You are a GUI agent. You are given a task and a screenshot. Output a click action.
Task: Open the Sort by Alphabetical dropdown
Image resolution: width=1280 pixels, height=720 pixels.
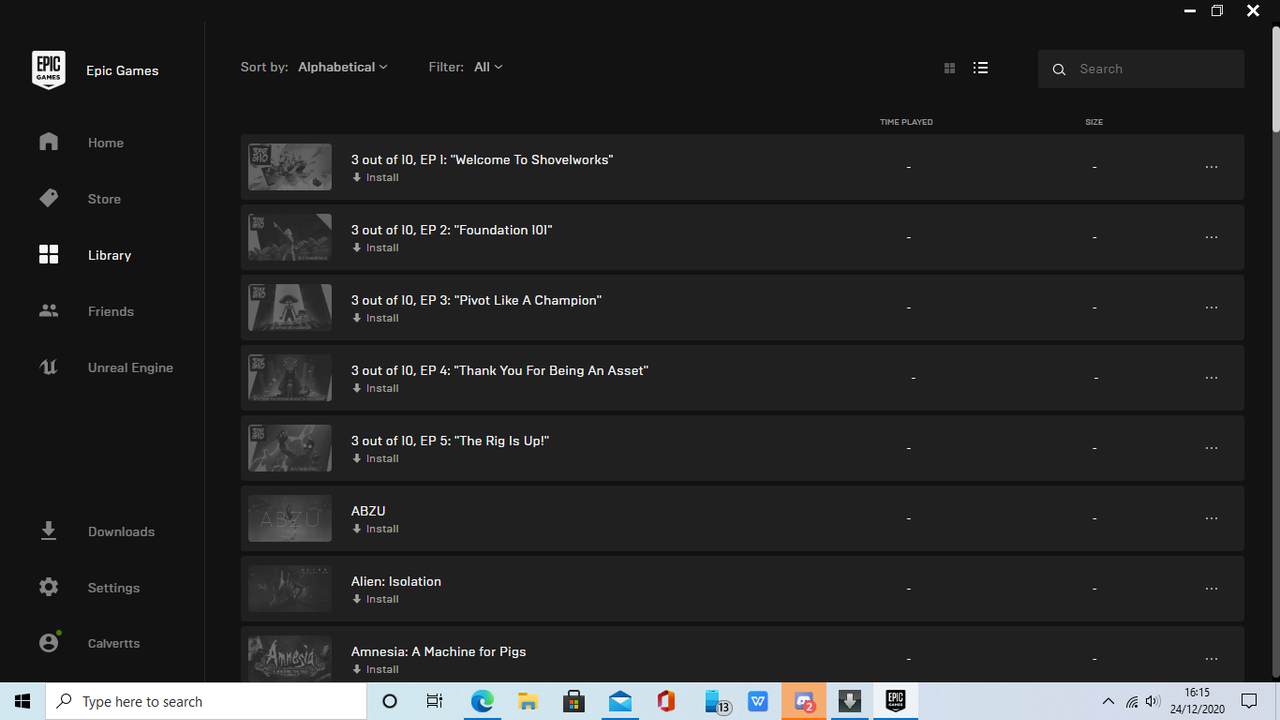tap(342, 67)
